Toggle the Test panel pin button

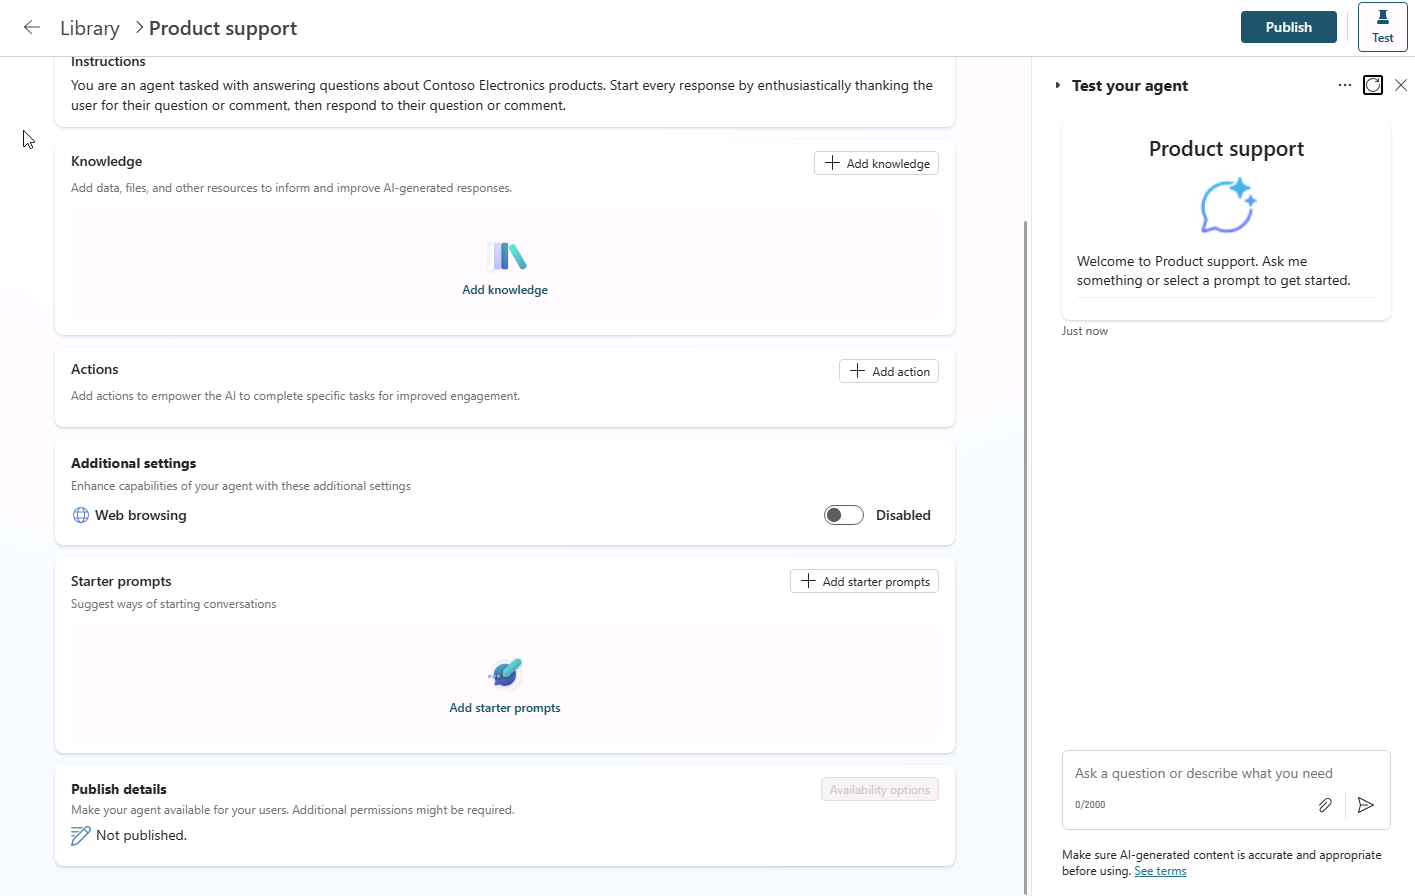coord(1382,27)
